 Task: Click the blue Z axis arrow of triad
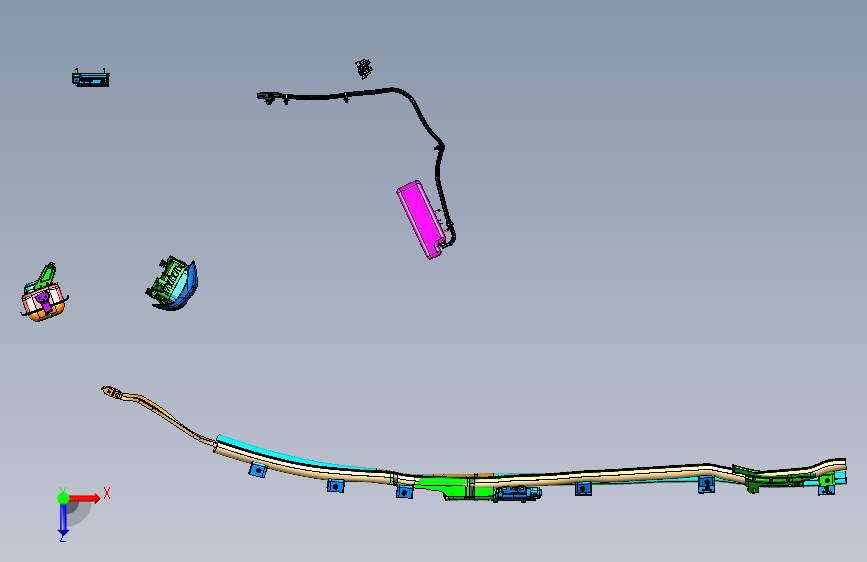click(x=63, y=521)
